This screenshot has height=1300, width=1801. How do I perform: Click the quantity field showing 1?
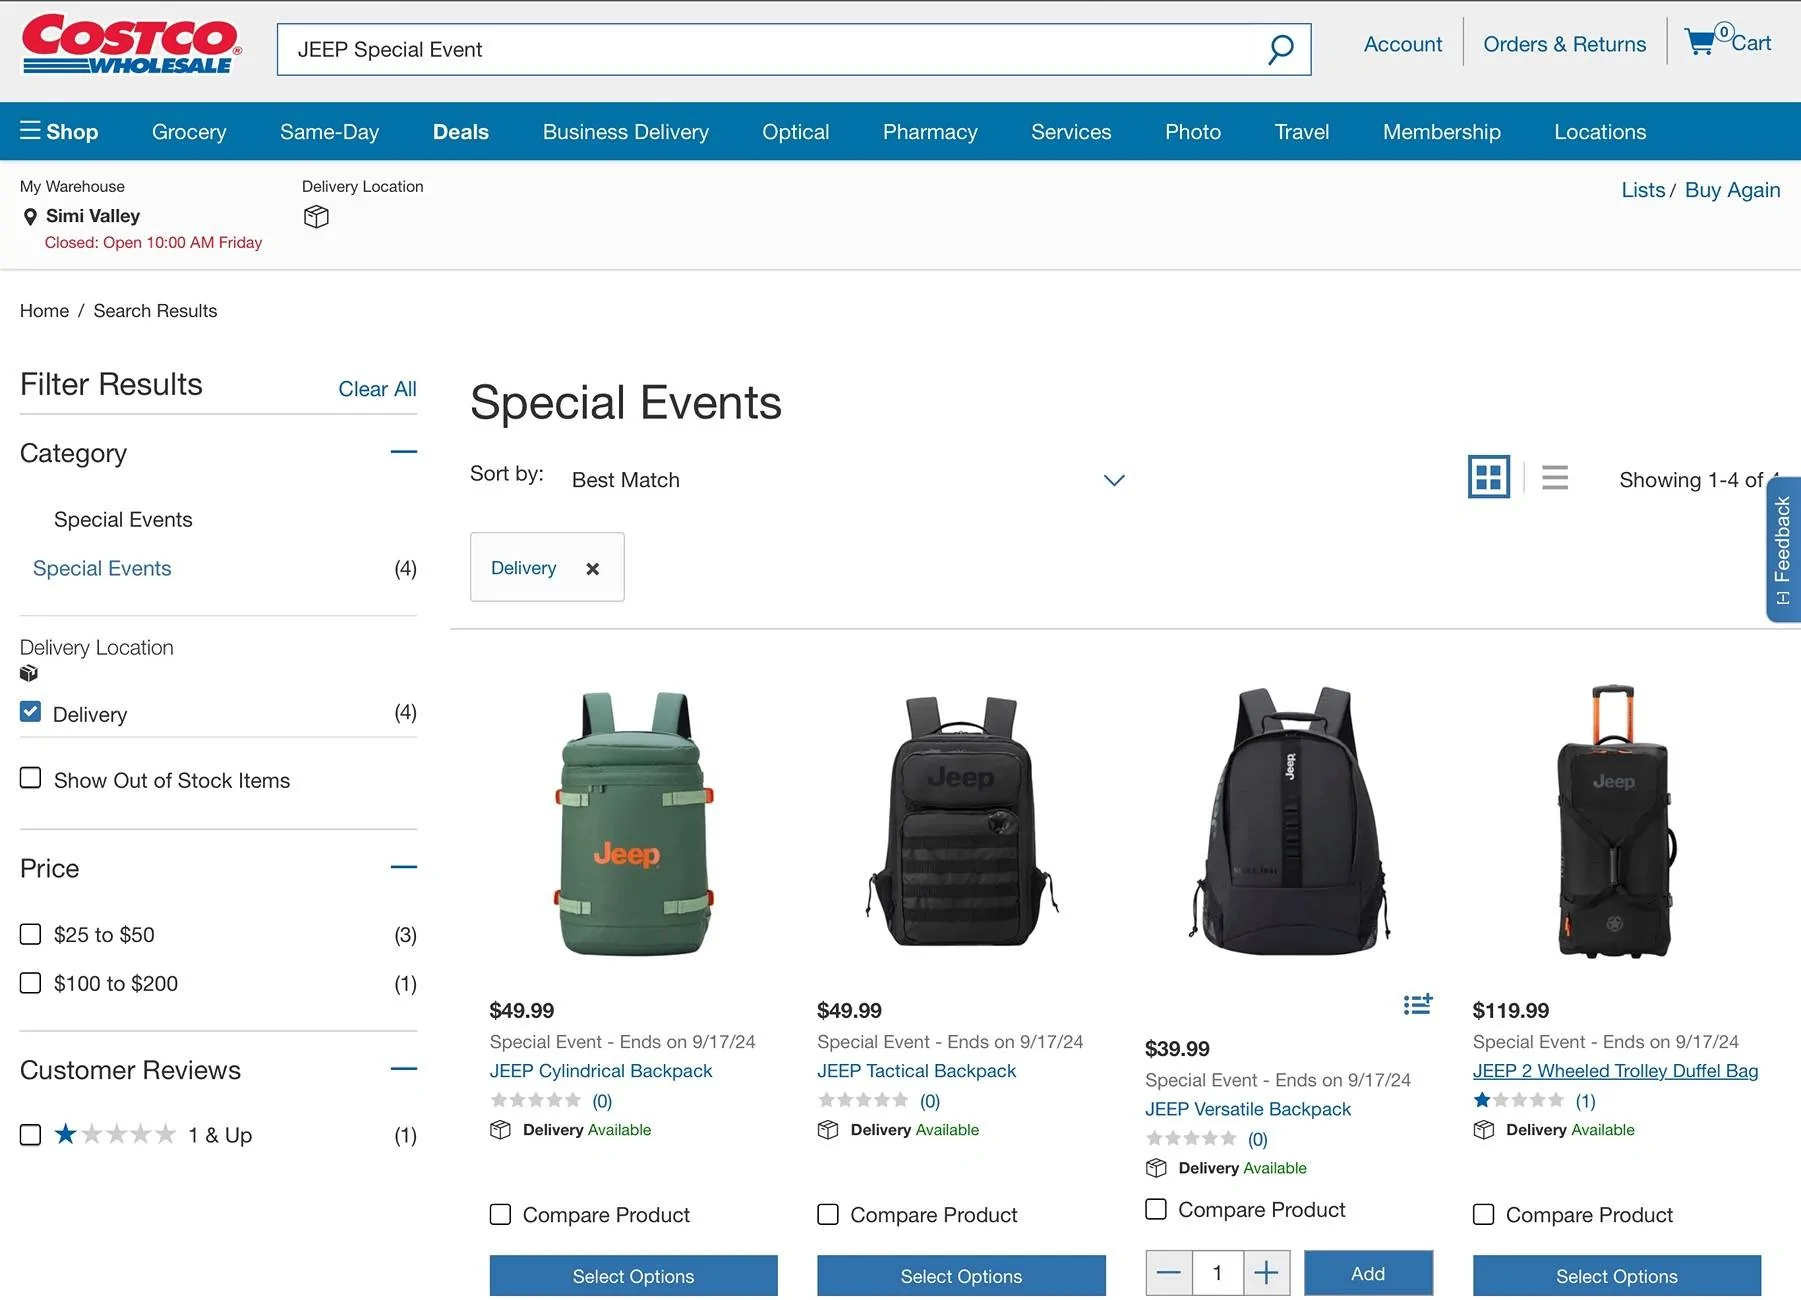pyautogui.click(x=1217, y=1273)
